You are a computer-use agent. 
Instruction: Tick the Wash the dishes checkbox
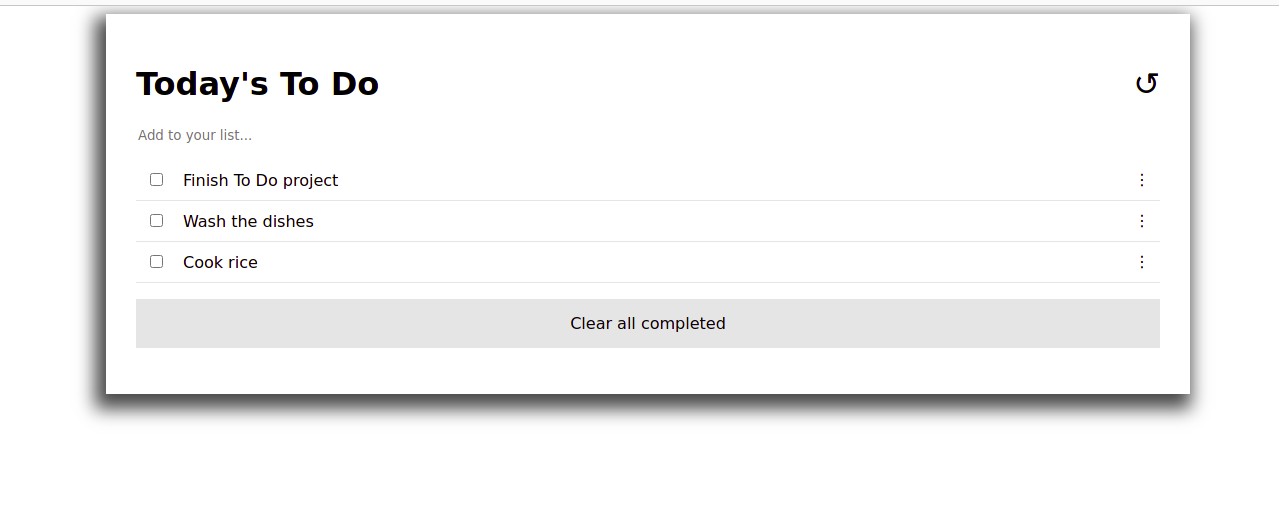(x=156, y=221)
